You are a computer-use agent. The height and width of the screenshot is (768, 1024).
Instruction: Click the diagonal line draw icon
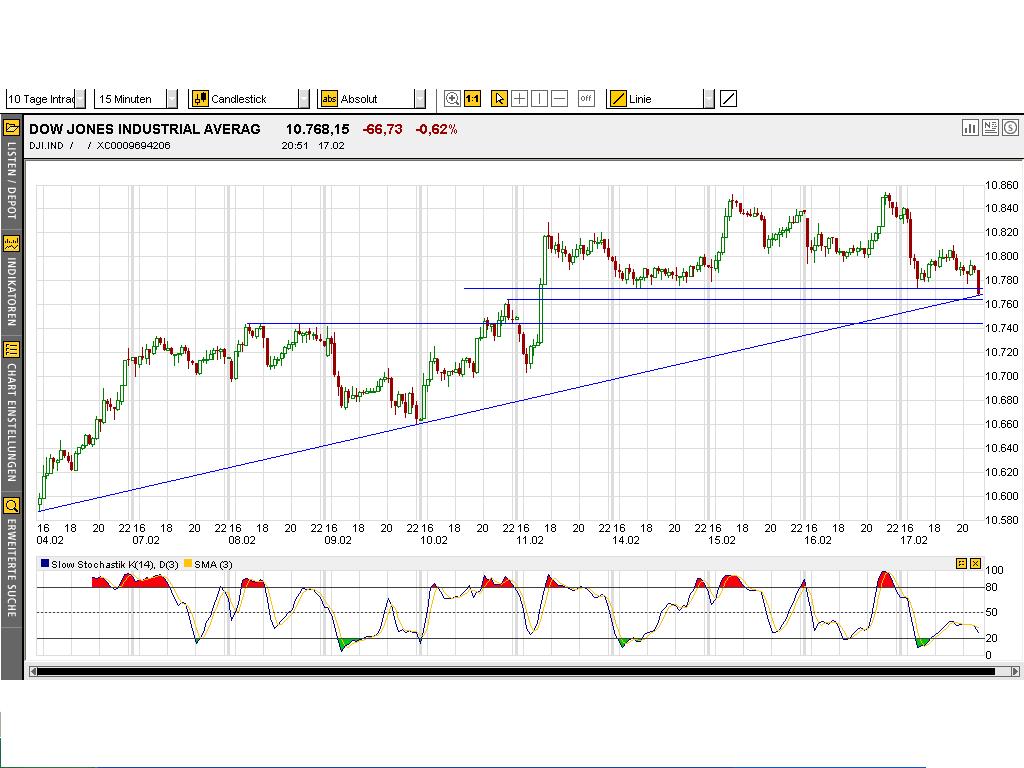point(729,99)
